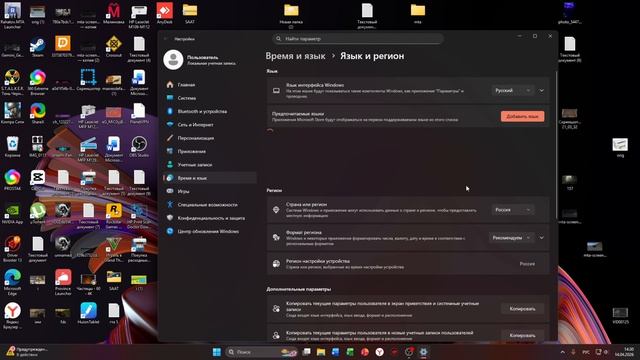Open the mta folder on the desktop
This screenshot has width=640, height=360.
click(418, 13)
